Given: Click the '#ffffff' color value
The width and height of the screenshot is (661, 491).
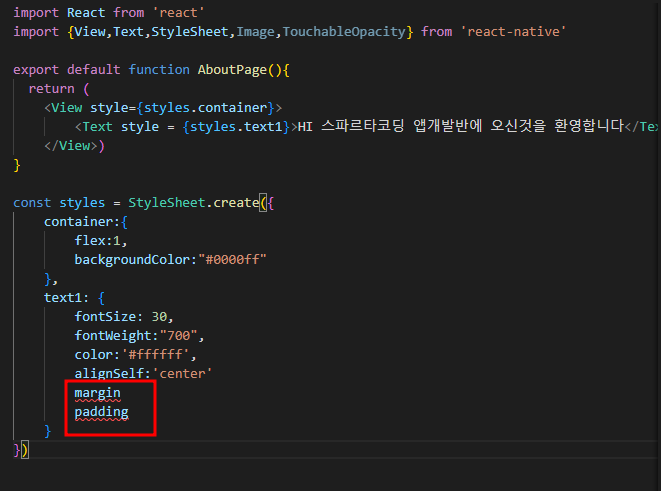Looking at the screenshot, I should 156,354.
